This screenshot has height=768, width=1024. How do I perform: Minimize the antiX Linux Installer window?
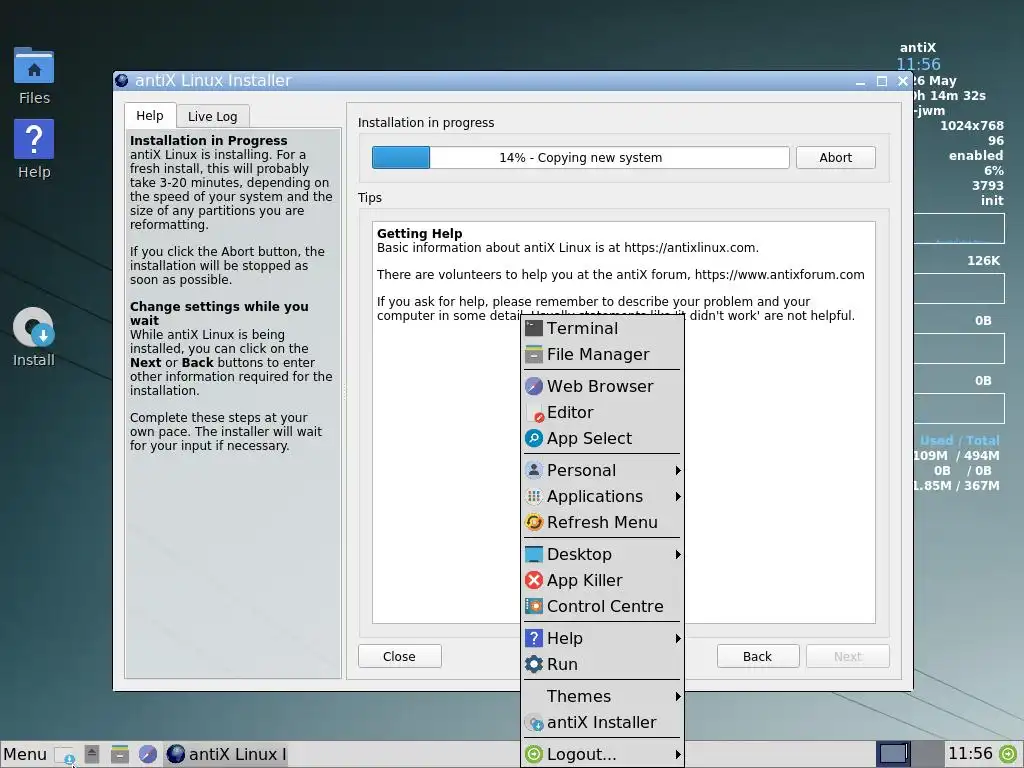[x=860, y=82]
